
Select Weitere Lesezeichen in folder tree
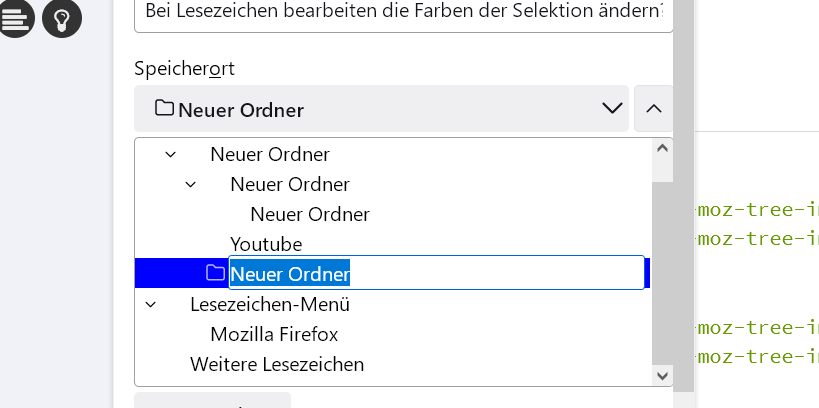pos(277,364)
